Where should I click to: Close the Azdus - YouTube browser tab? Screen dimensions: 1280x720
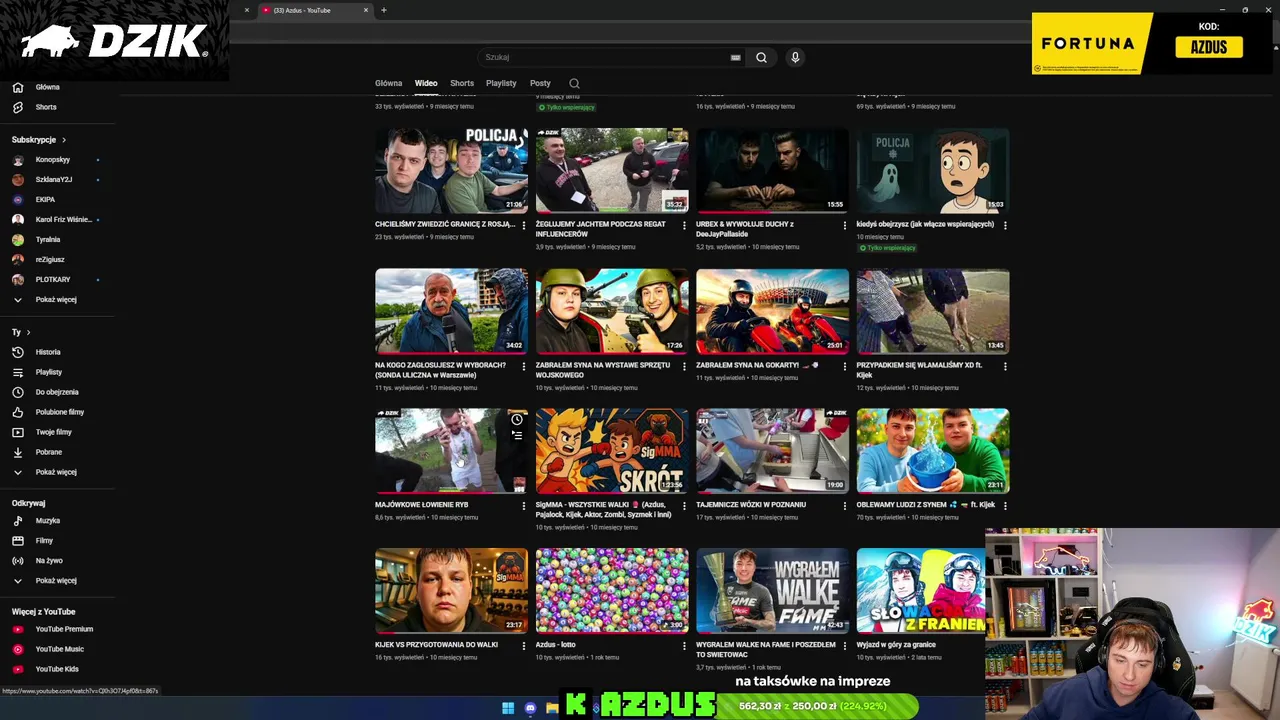(366, 10)
